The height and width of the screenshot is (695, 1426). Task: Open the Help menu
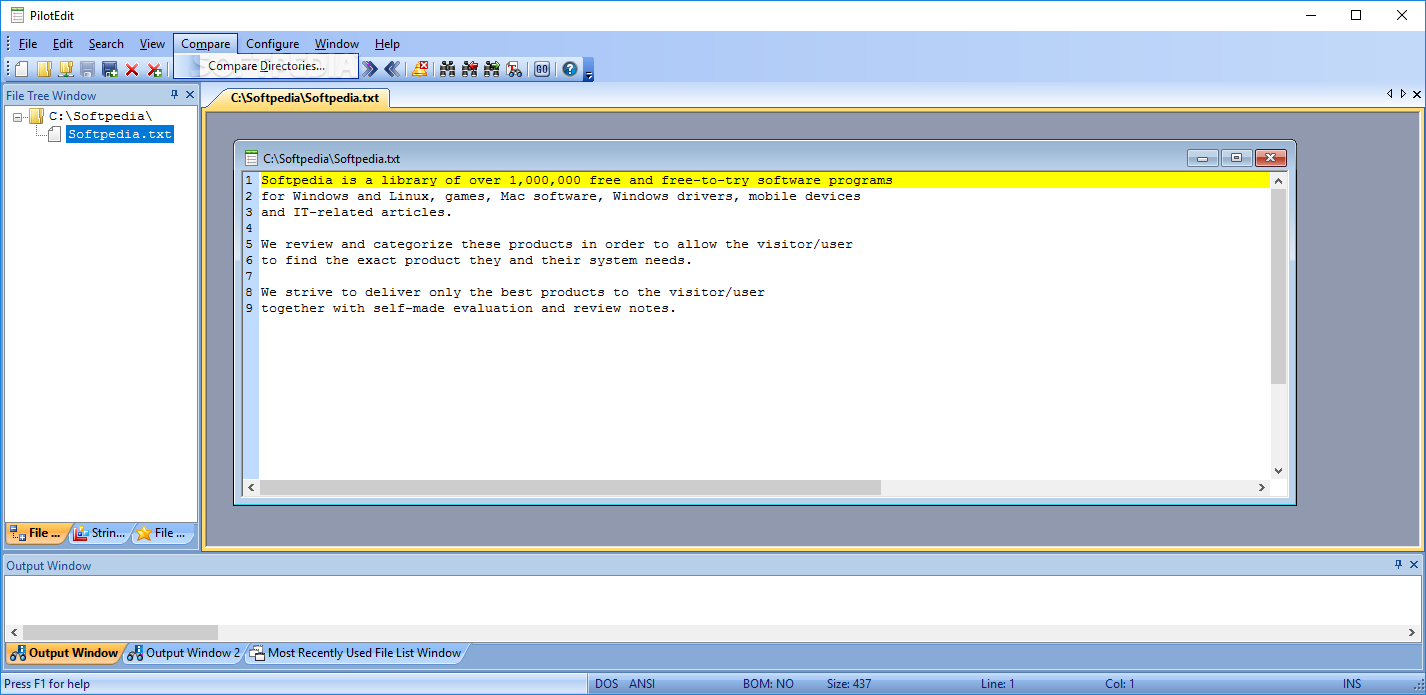pyautogui.click(x=387, y=44)
